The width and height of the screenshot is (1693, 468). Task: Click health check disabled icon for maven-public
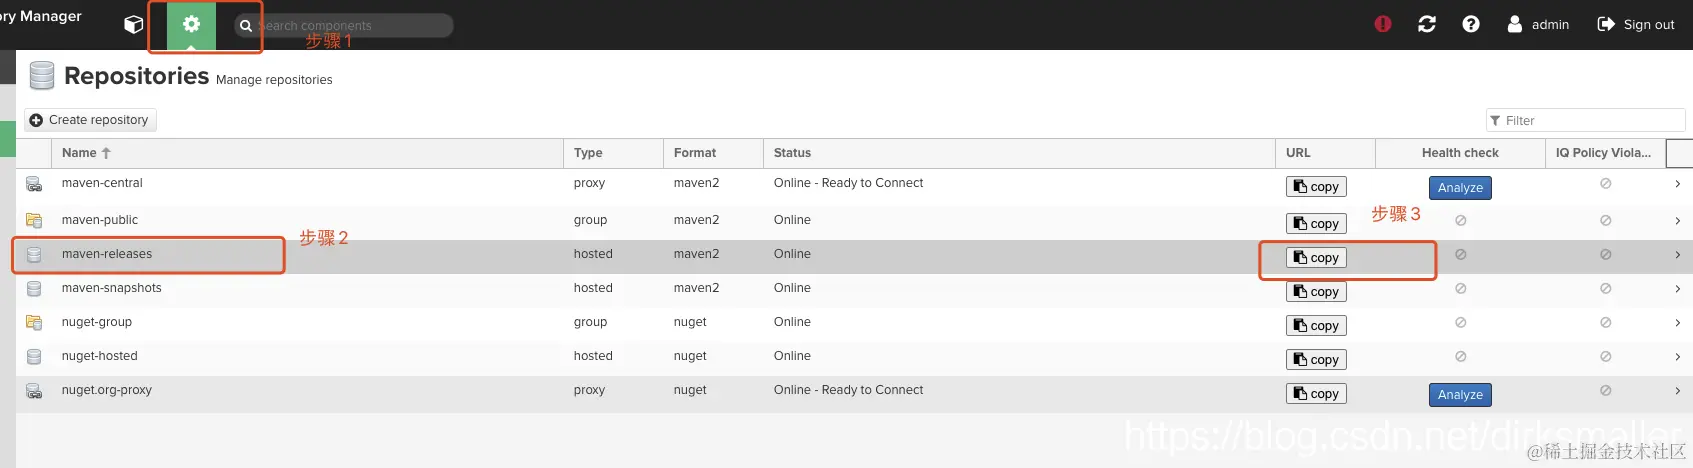tap(1461, 220)
